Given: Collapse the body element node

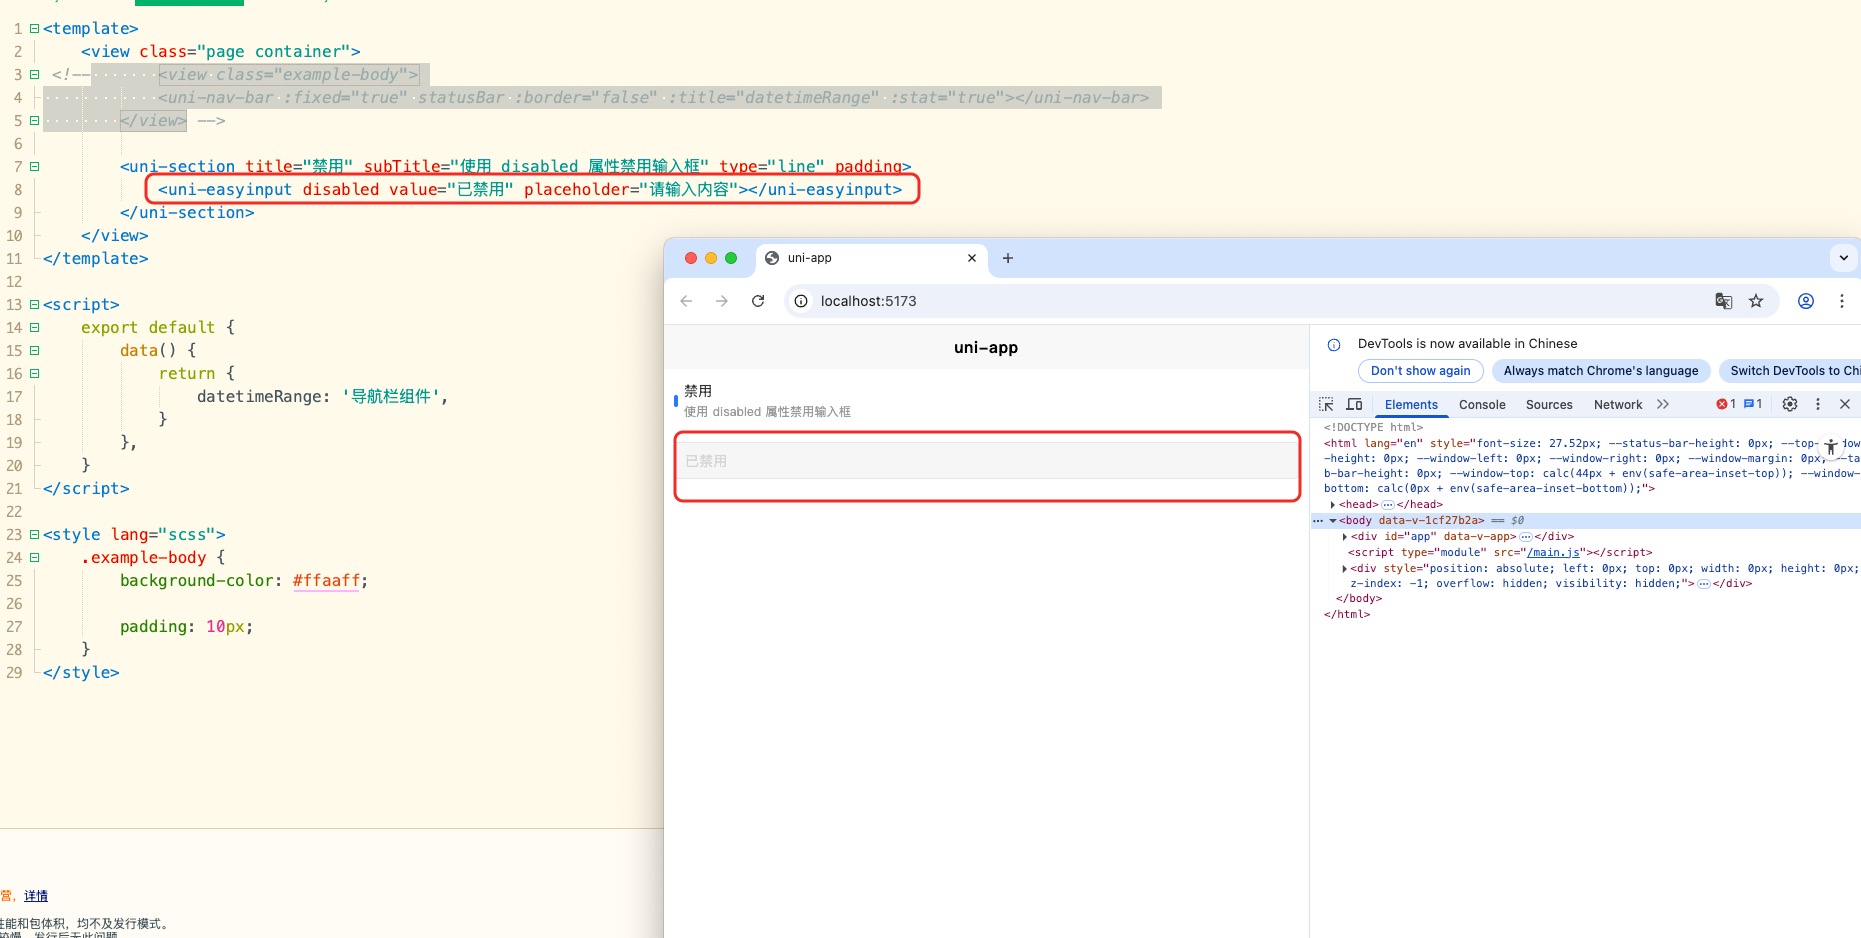Looking at the screenshot, I should click(x=1333, y=521).
